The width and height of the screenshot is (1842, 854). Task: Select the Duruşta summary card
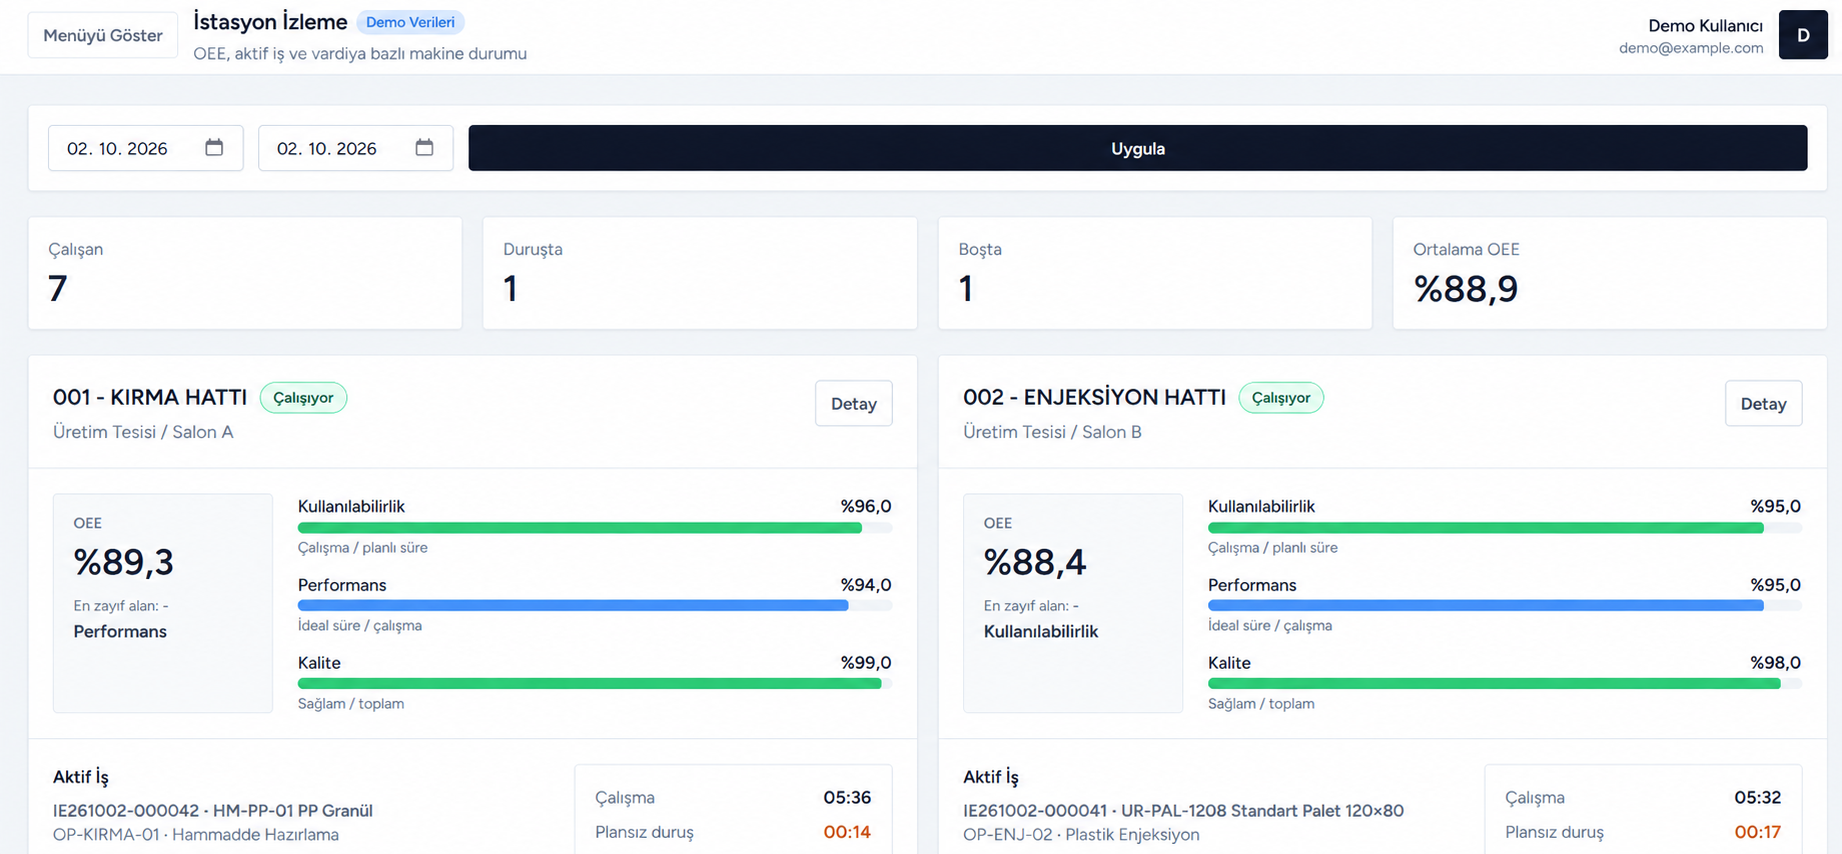pyautogui.click(x=700, y=273)
